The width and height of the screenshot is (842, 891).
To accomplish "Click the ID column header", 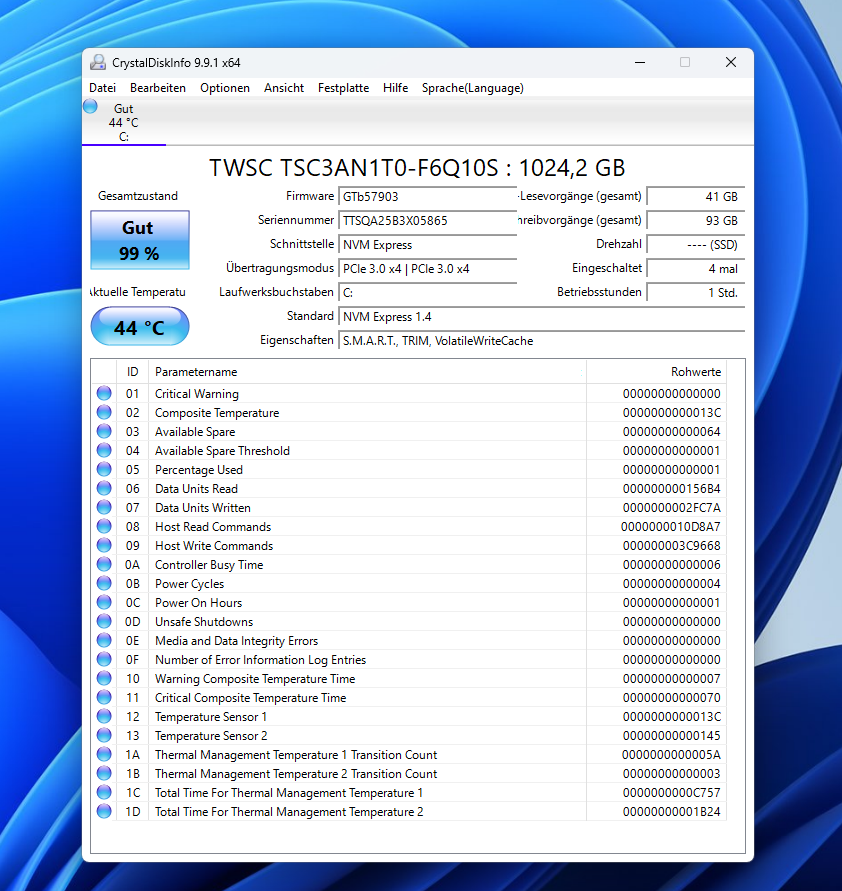I will [x=132, y=372].
